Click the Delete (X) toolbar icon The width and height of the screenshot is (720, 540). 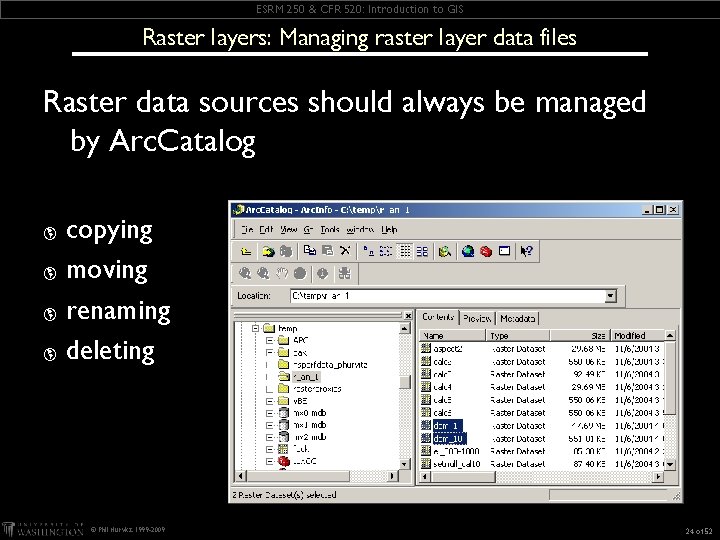345,251
